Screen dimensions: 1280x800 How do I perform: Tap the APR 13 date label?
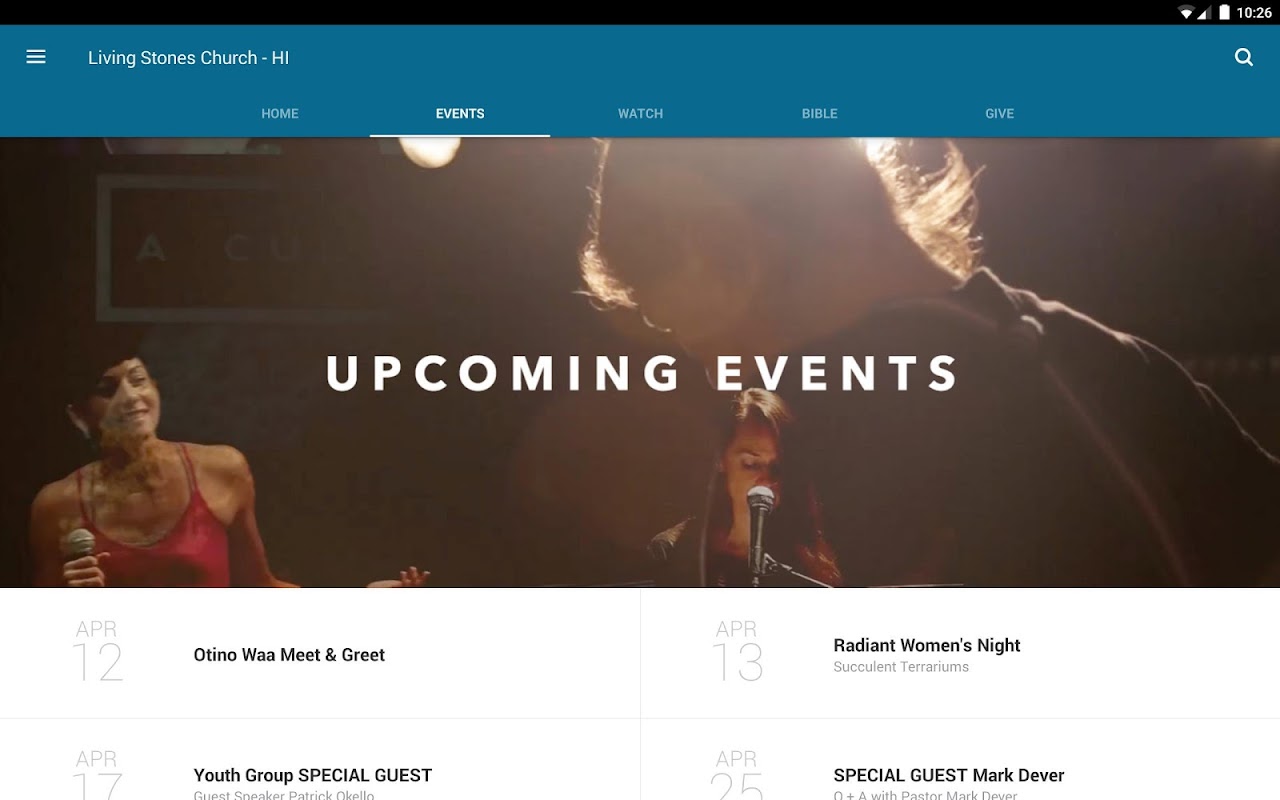[737, 651]
